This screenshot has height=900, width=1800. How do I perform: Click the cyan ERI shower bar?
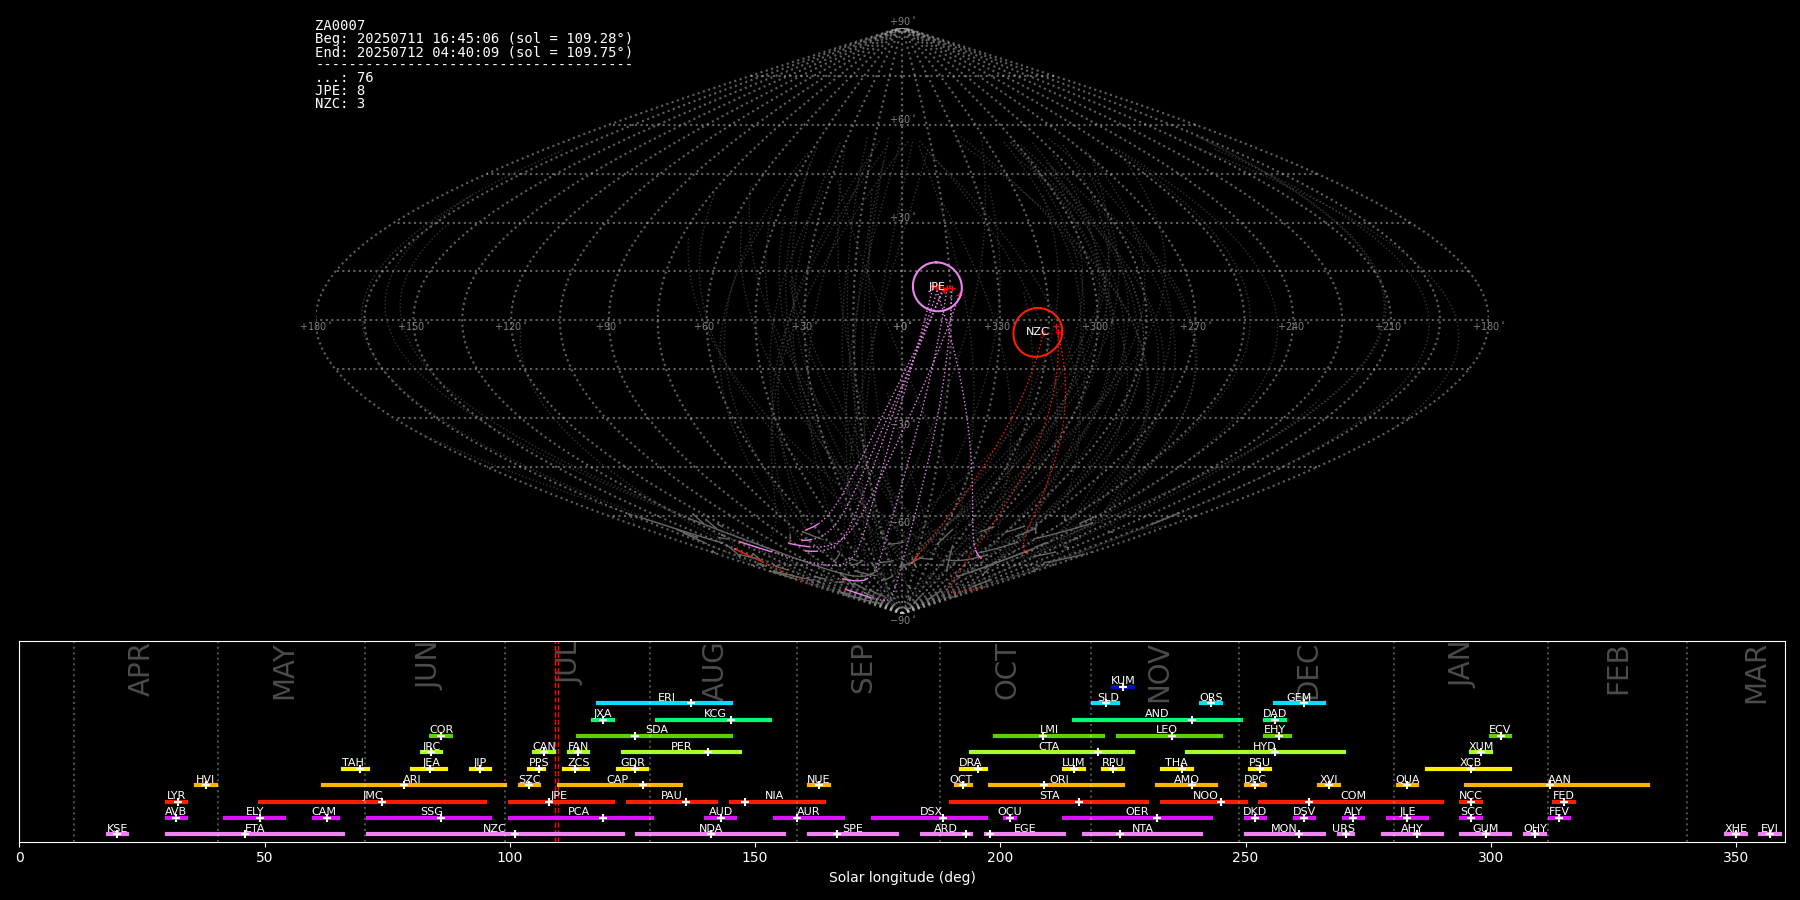pos(664,703)
